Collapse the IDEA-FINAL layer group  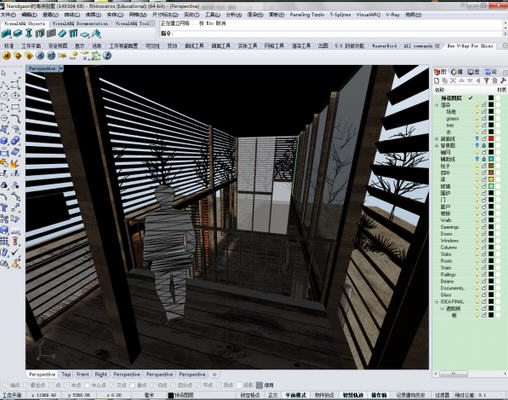click(437, 302)
